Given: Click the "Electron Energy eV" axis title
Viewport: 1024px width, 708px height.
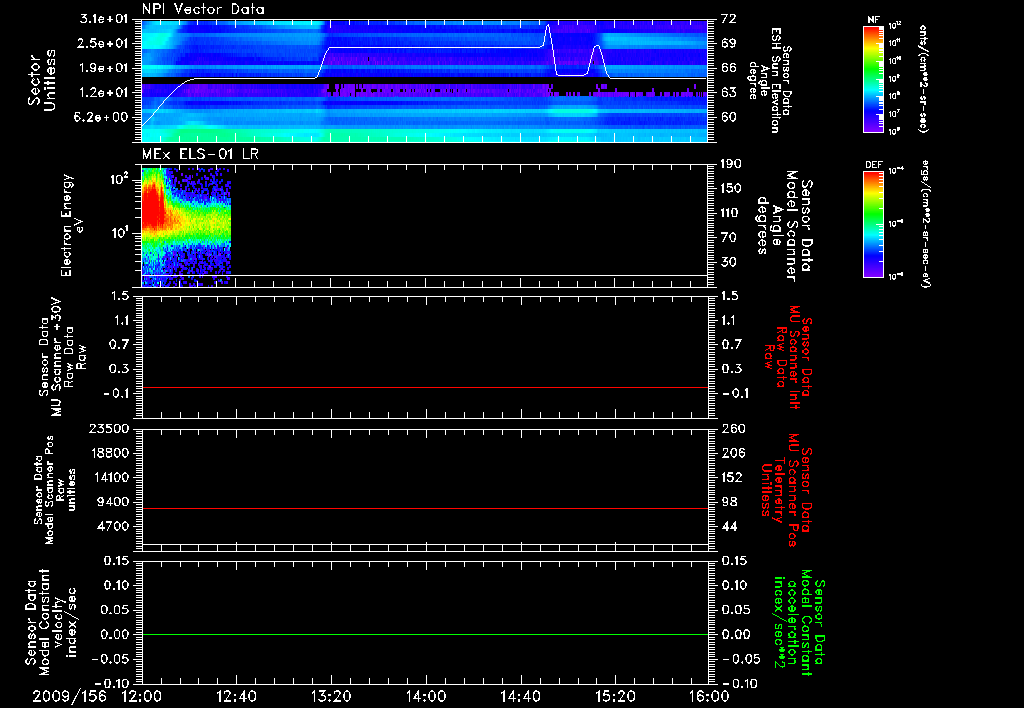Looking at the screenshot, I should coord(72,225).
